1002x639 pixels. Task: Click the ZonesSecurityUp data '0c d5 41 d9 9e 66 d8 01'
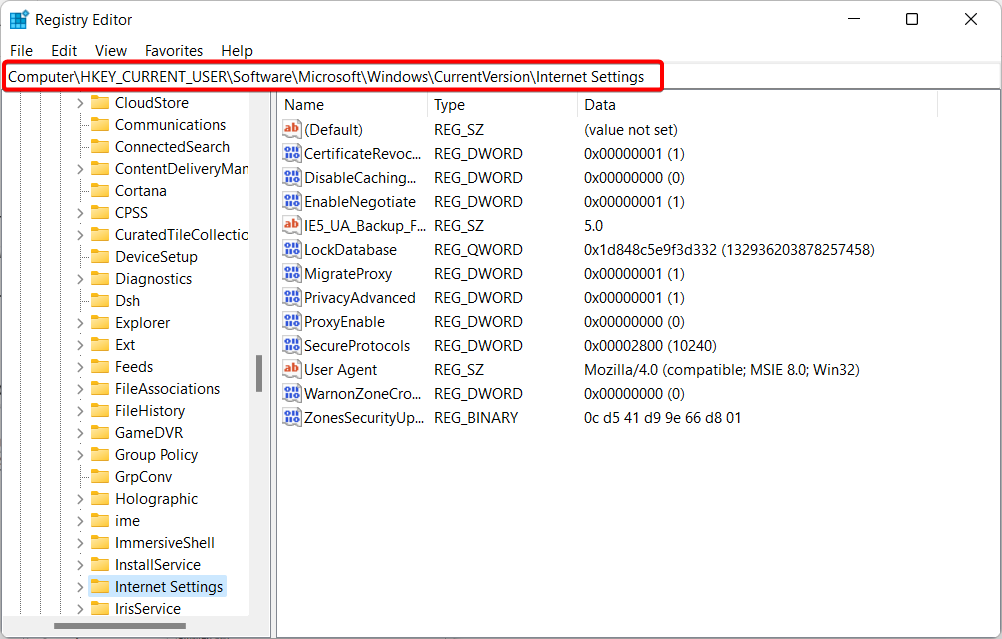[662, 418]
